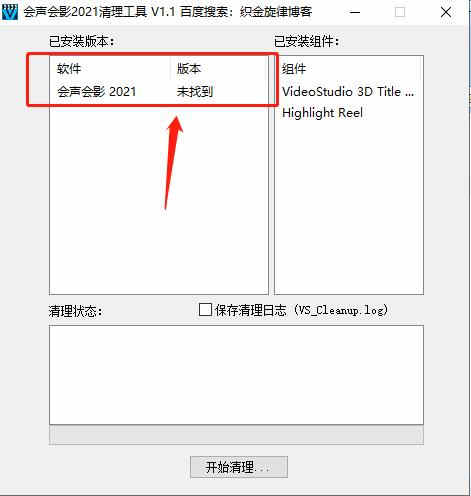Click the VideoStudio app icon in title bar
Image resolution: width=471 pixels, height=496 pixels.
[x=9, y=12]
